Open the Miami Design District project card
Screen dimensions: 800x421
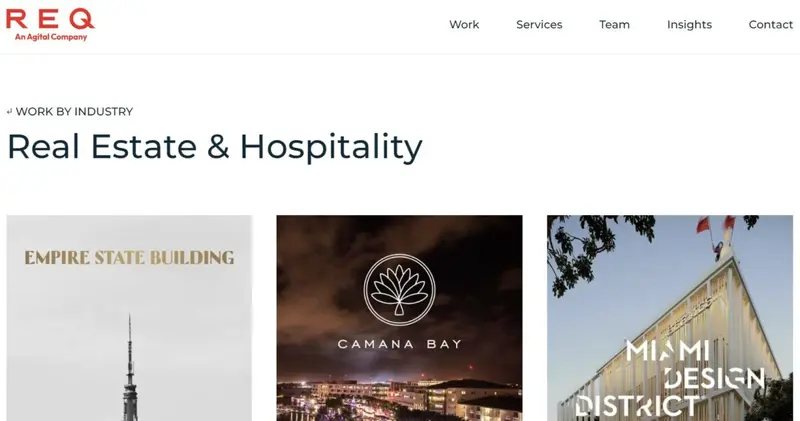click(670, 318)
